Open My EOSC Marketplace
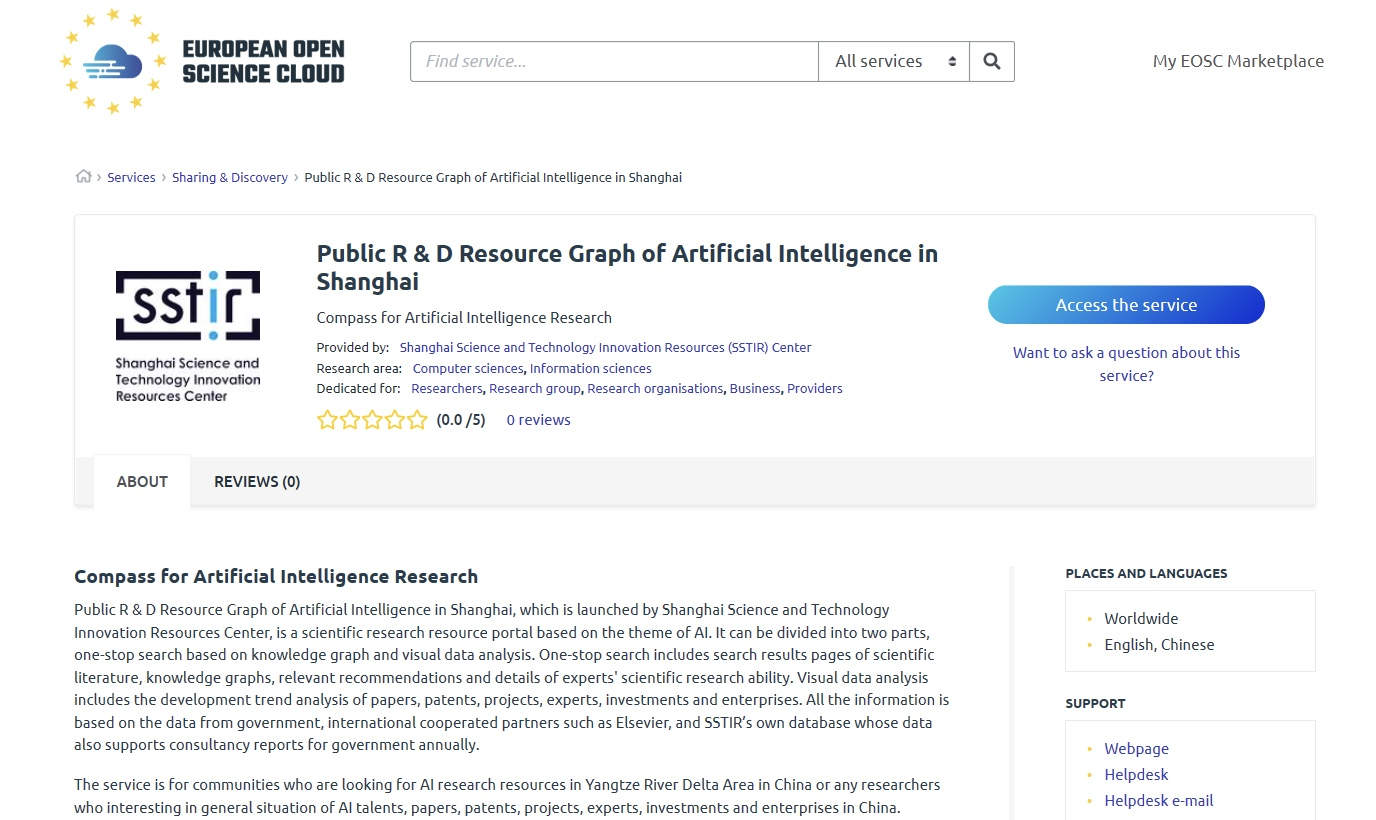 pos(1238,61)
